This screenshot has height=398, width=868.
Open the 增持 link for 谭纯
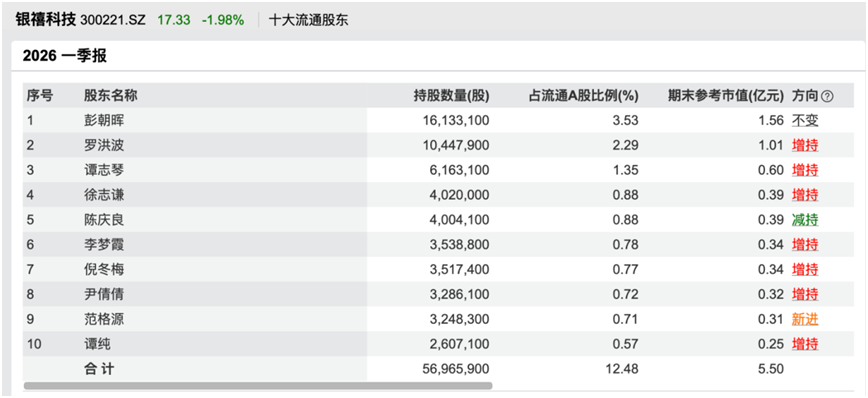coord(805,344)
